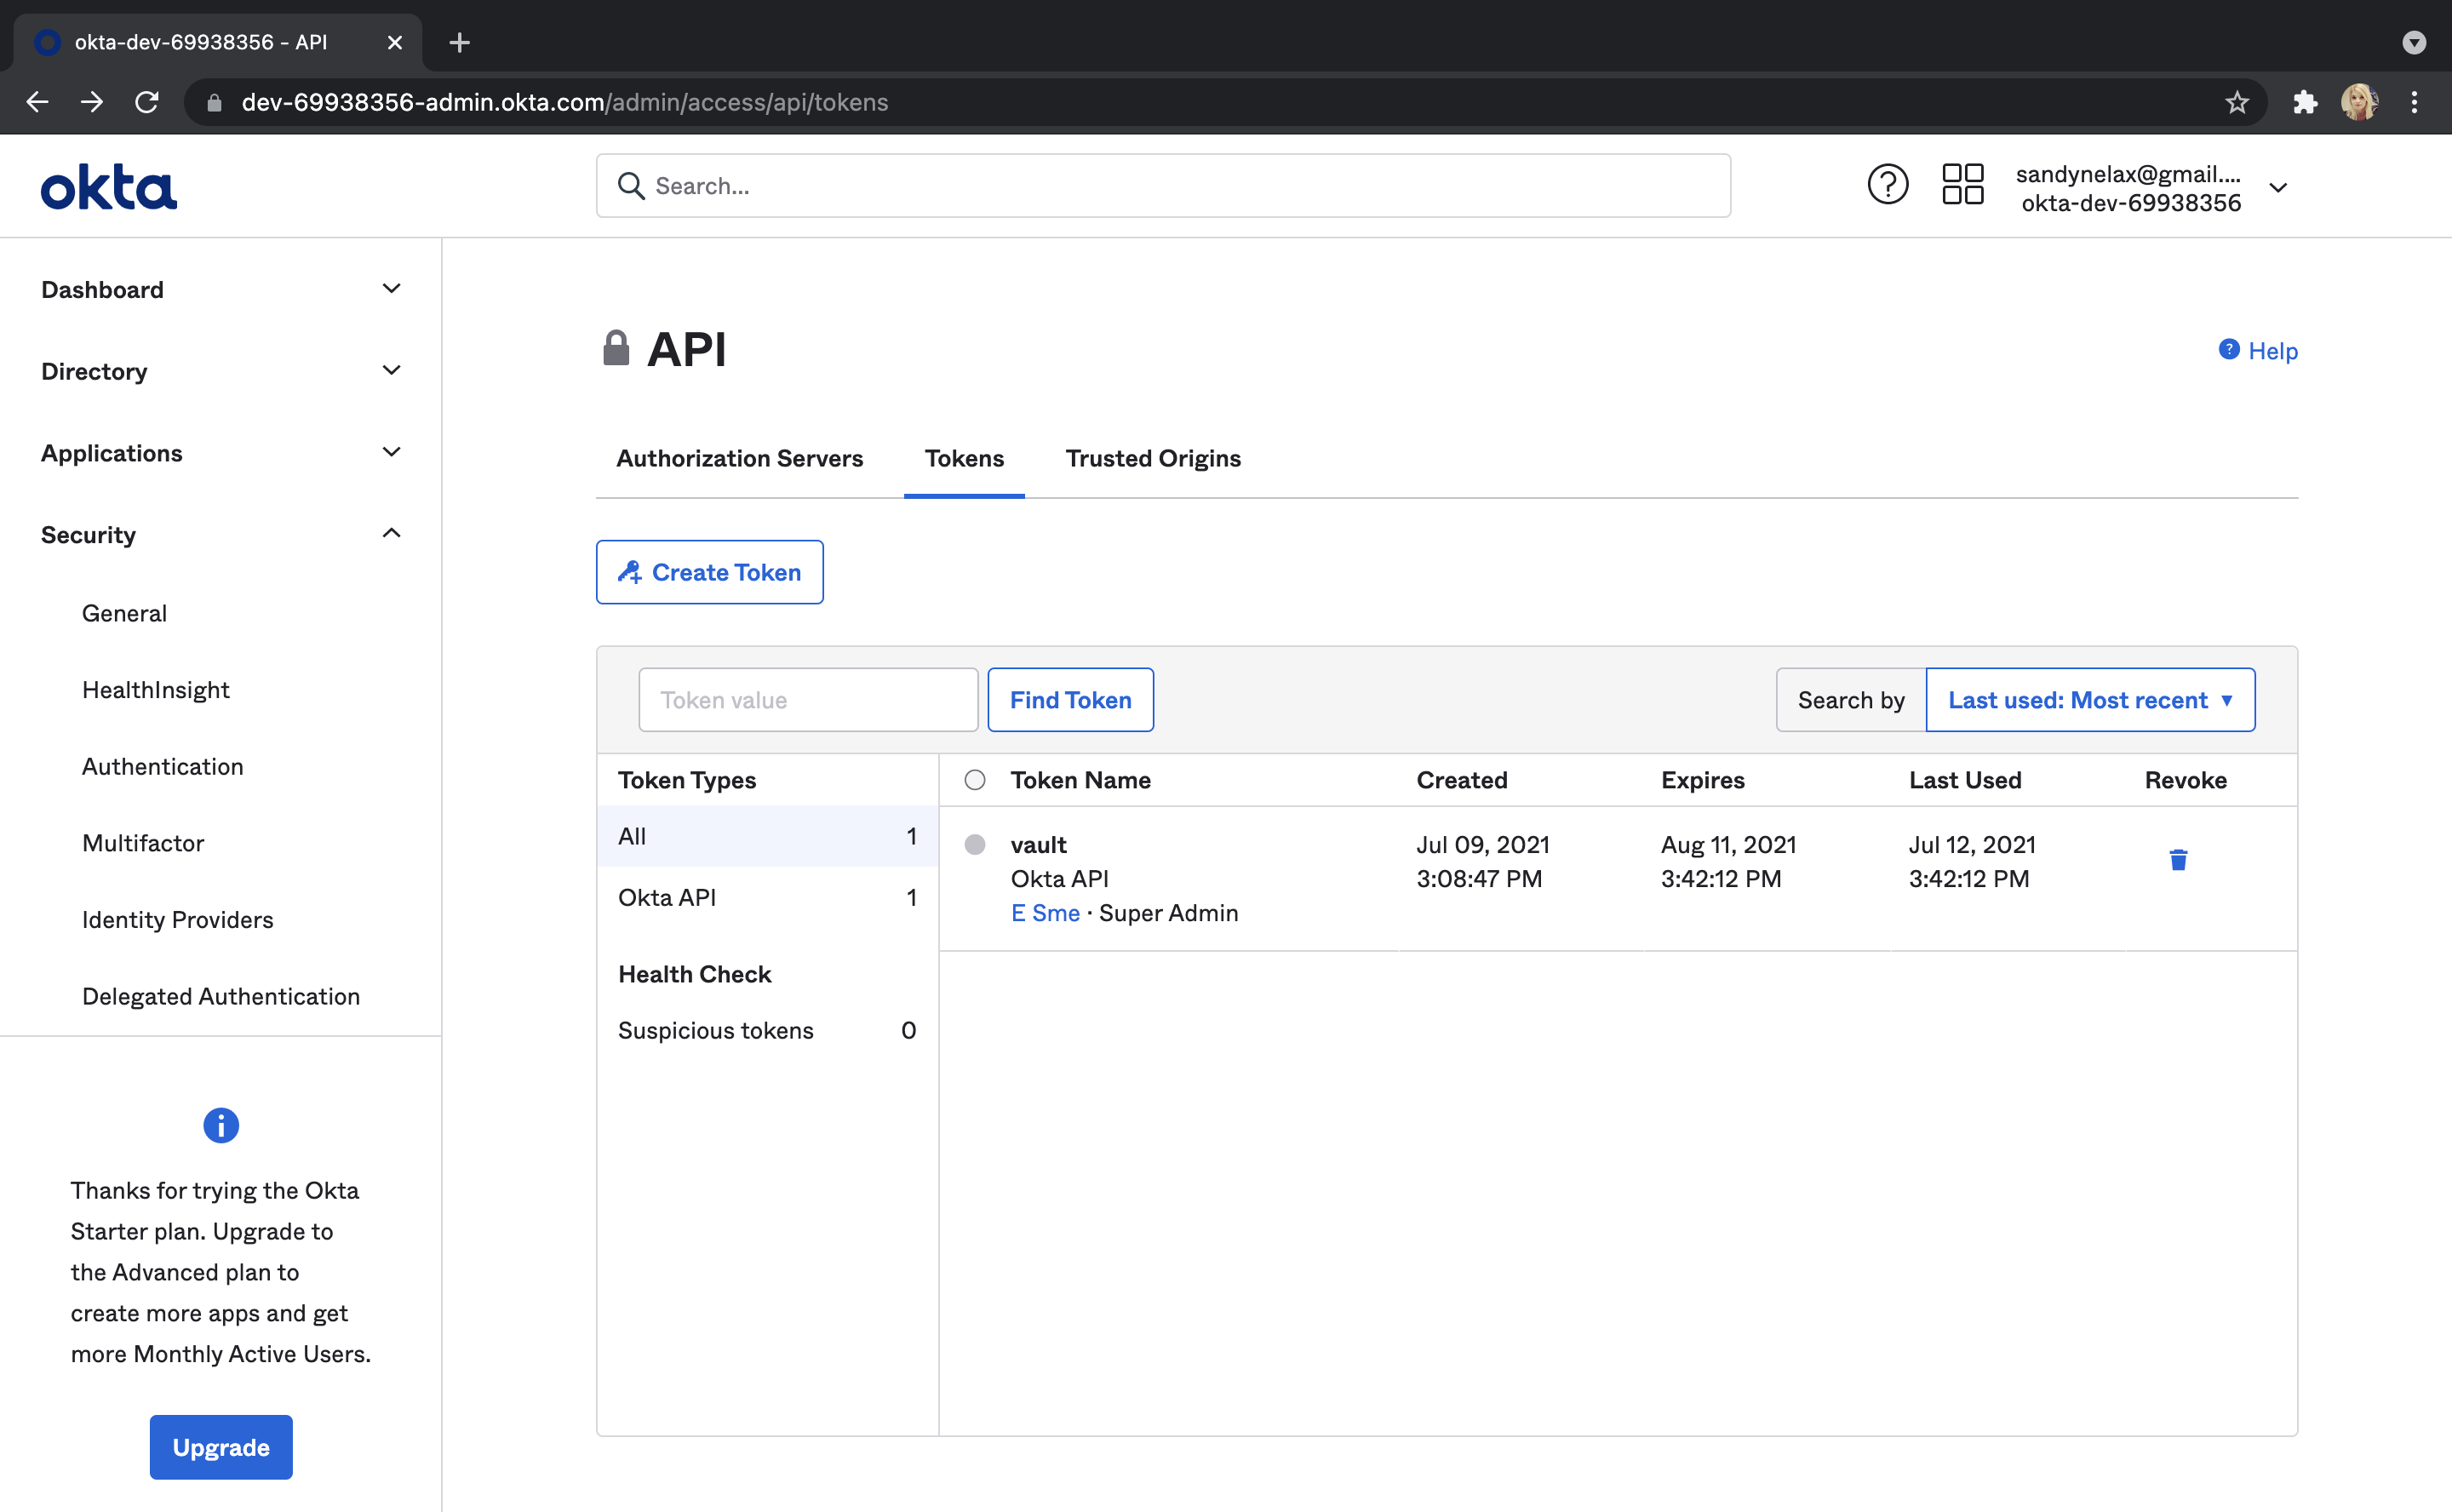This screenshot has height=1512, width=2452.
Task: Bookmark page with the star icon
Action: coord(2236,102)
